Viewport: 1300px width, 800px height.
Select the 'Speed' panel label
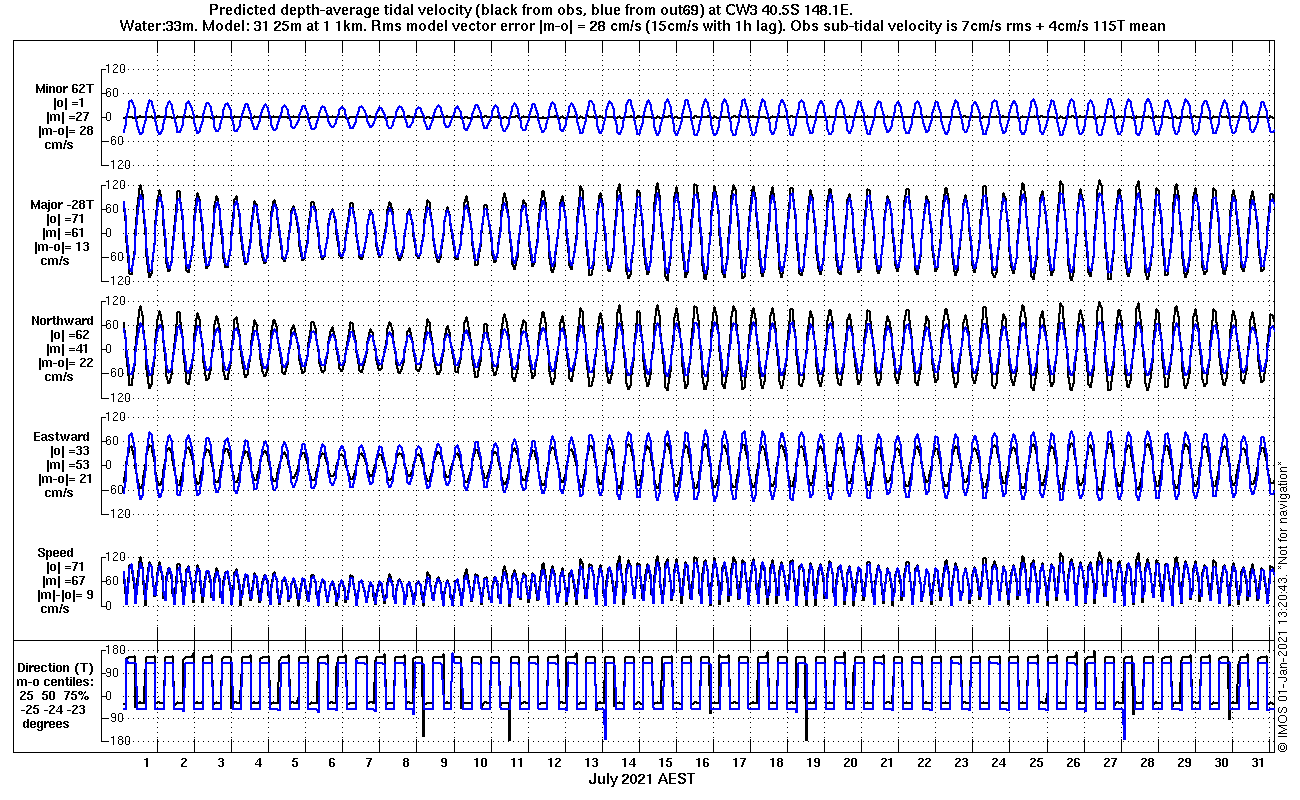point(55,553)
